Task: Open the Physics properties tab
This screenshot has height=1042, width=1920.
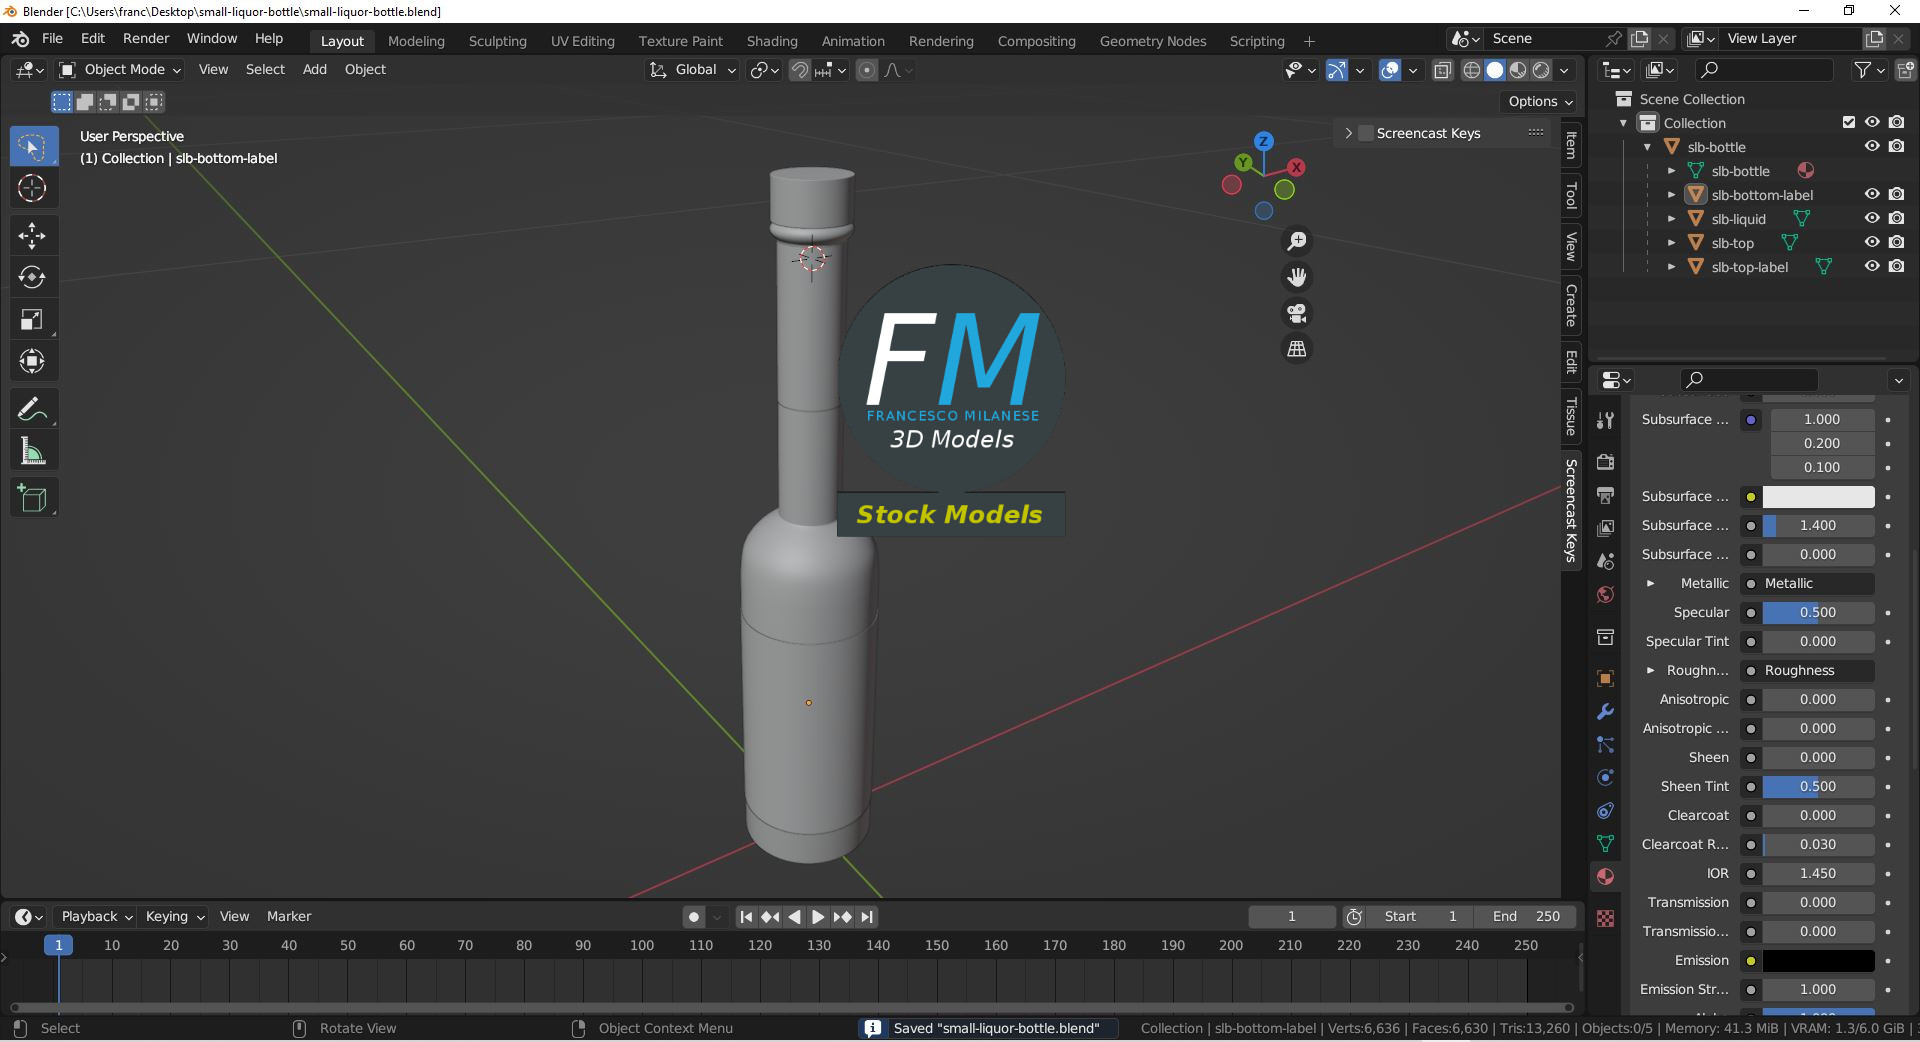Action: [1605, 778]
